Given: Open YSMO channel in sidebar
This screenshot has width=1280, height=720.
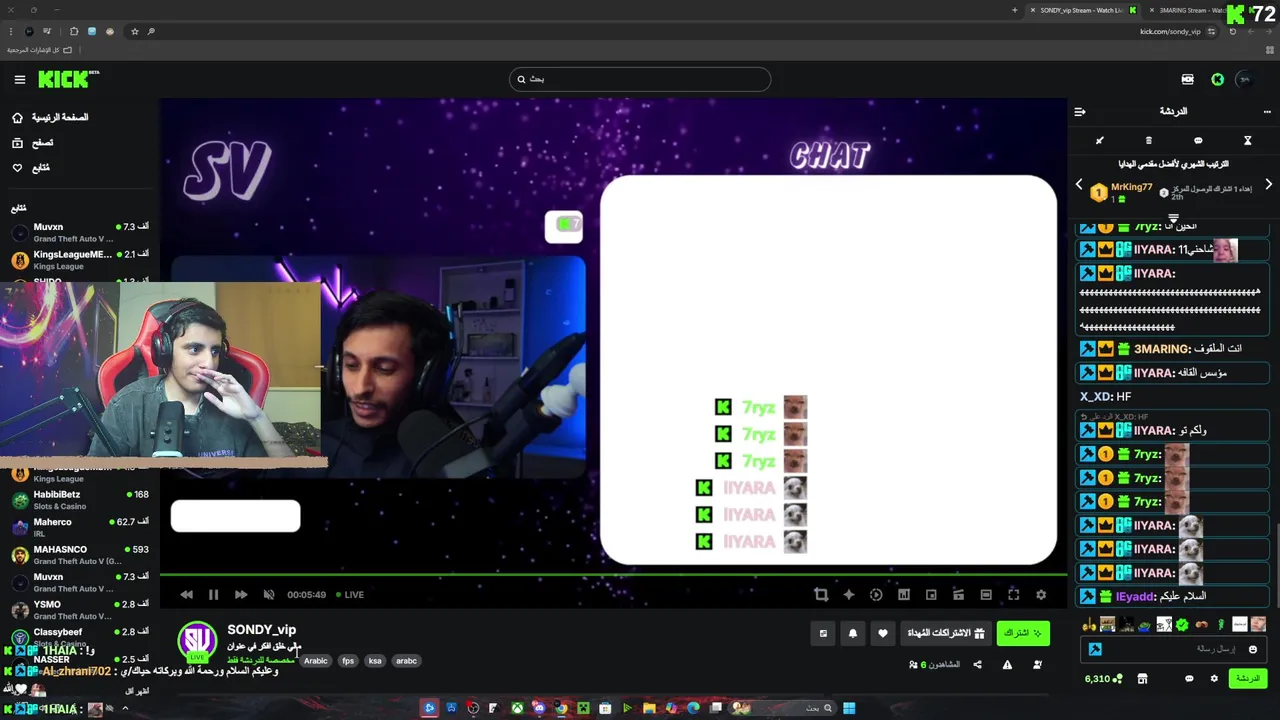Looking at the screenshot, I should click(x=80, y=609).
